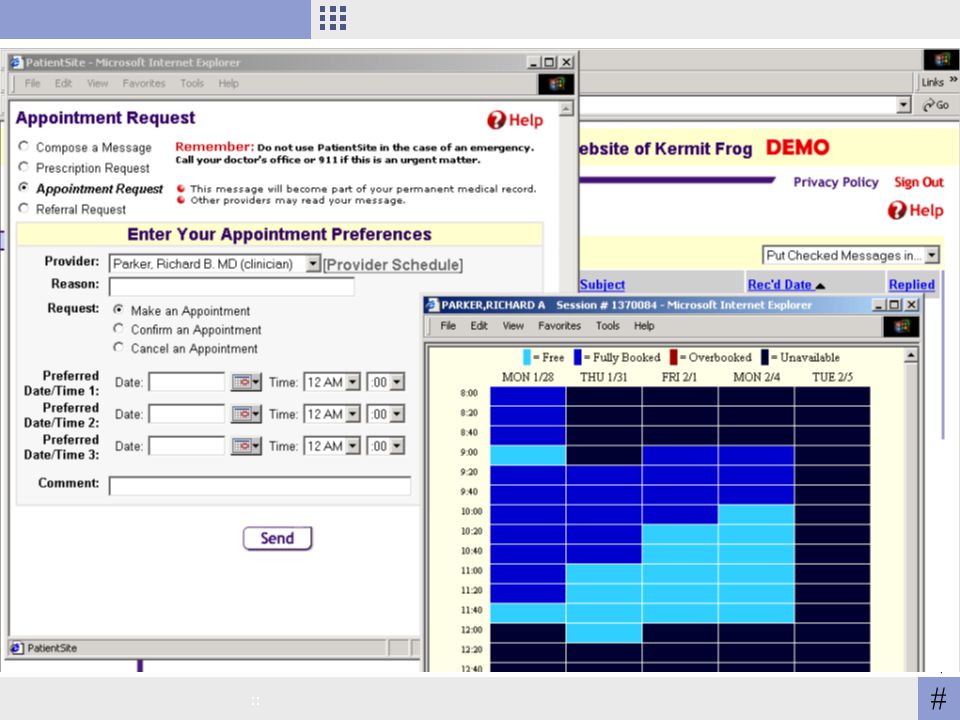The width and height of the screenshot is (960, 720).
Task: Open minutes dropdown for Preferred Date/Time 2
Action: coord(397,414)
